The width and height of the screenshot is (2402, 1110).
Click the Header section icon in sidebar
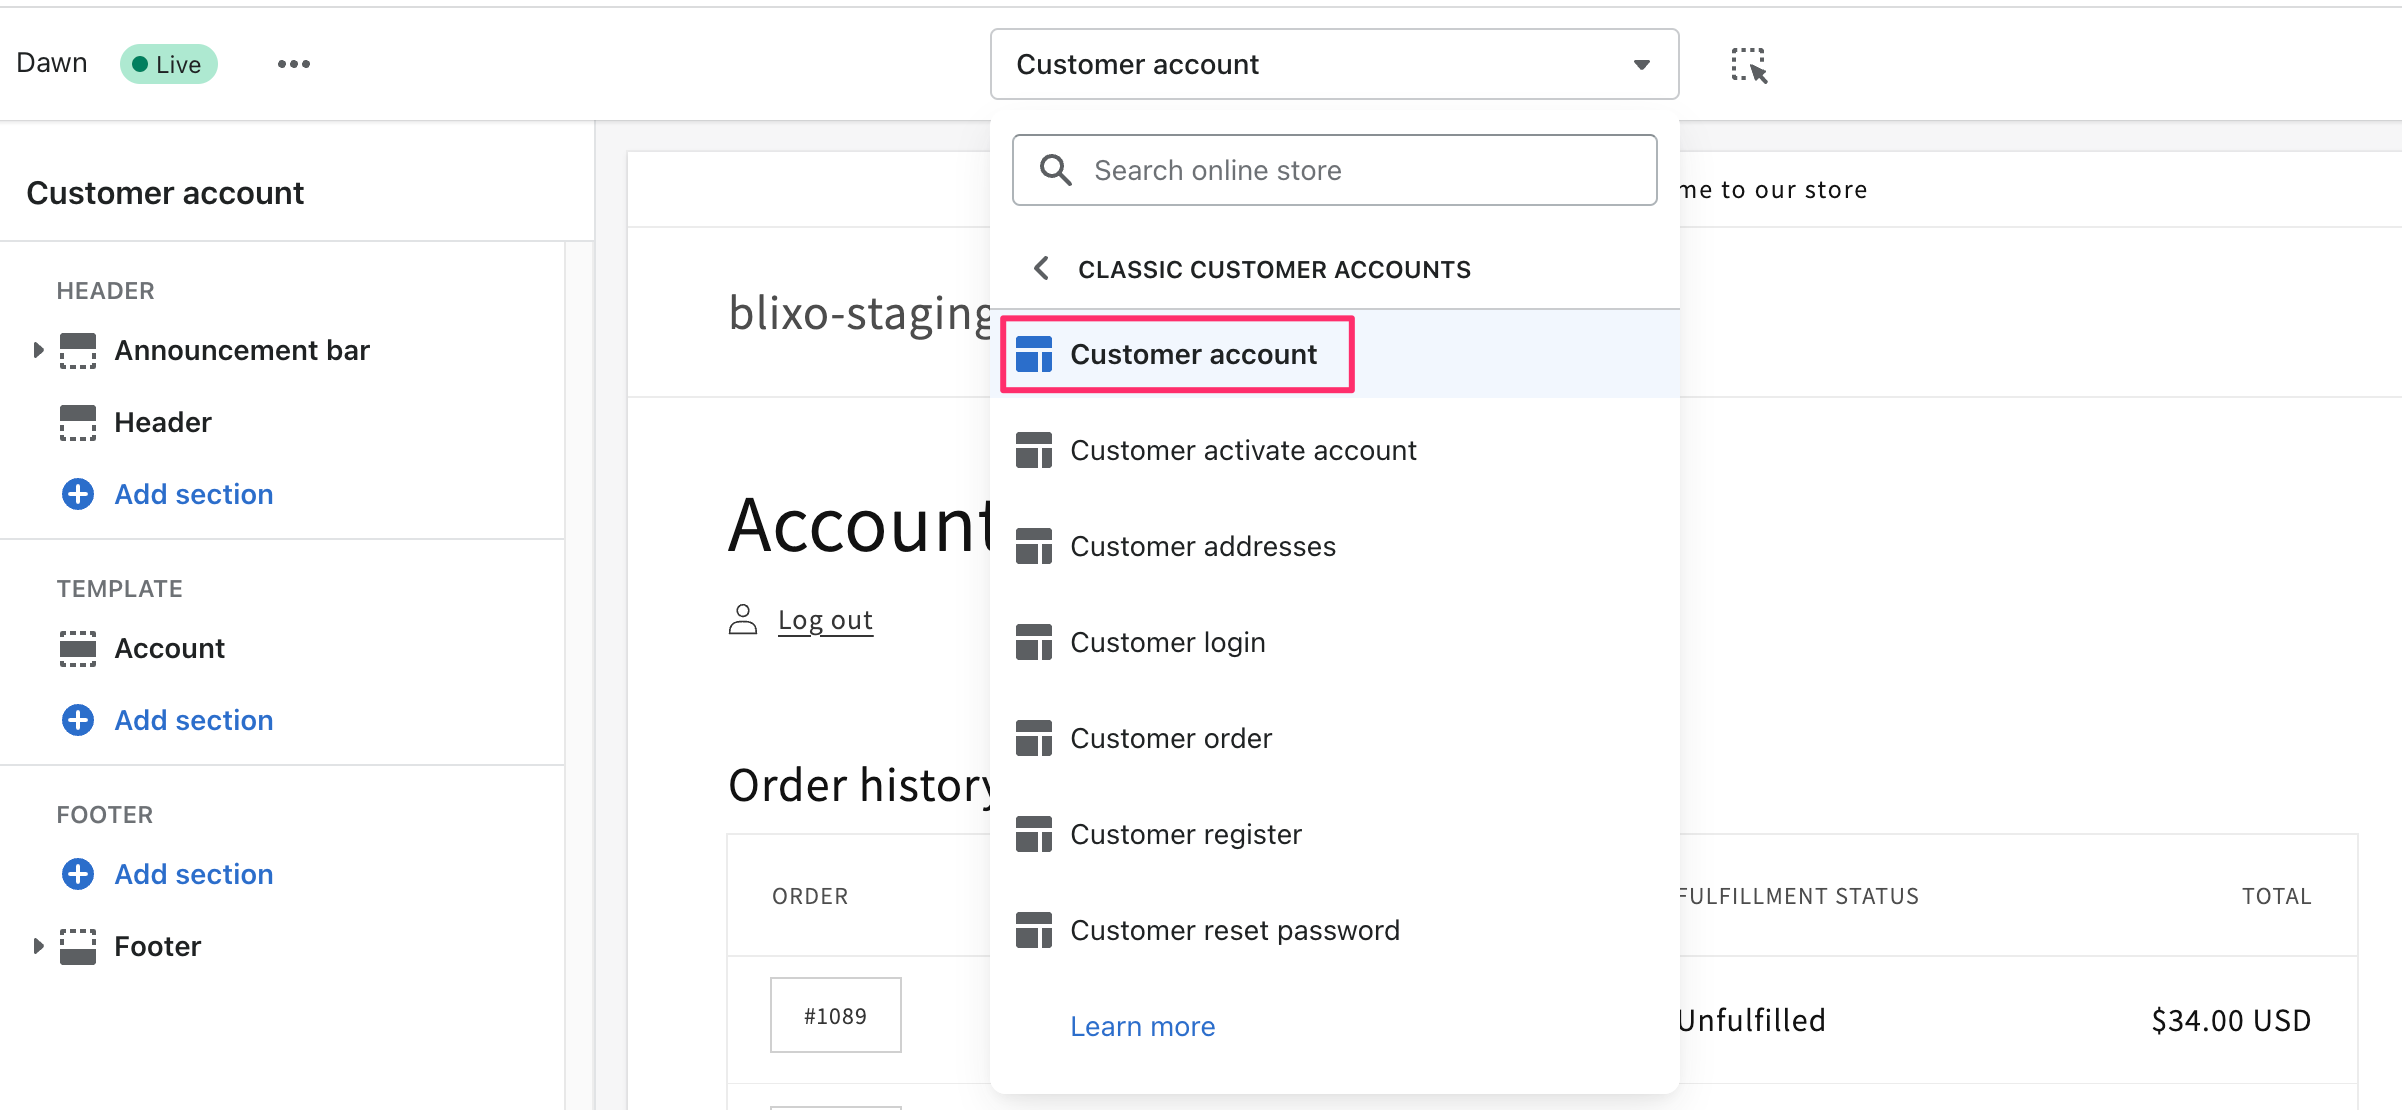coord(78,422)
